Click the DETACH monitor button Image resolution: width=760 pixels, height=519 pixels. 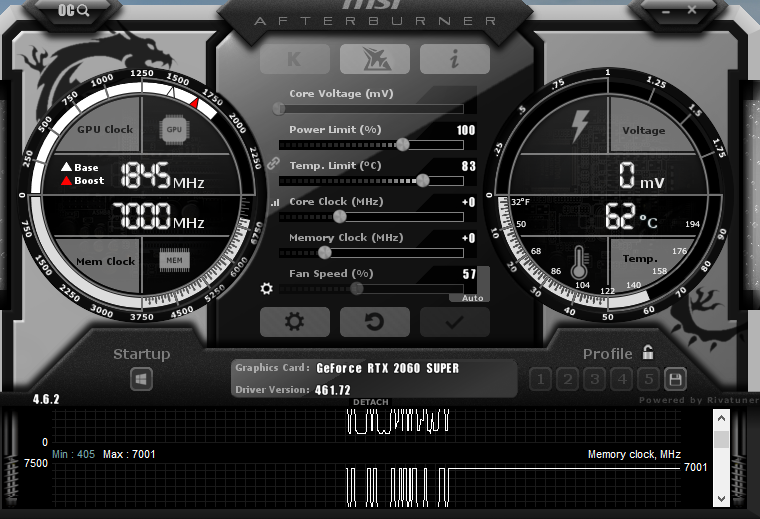[371, 402]
